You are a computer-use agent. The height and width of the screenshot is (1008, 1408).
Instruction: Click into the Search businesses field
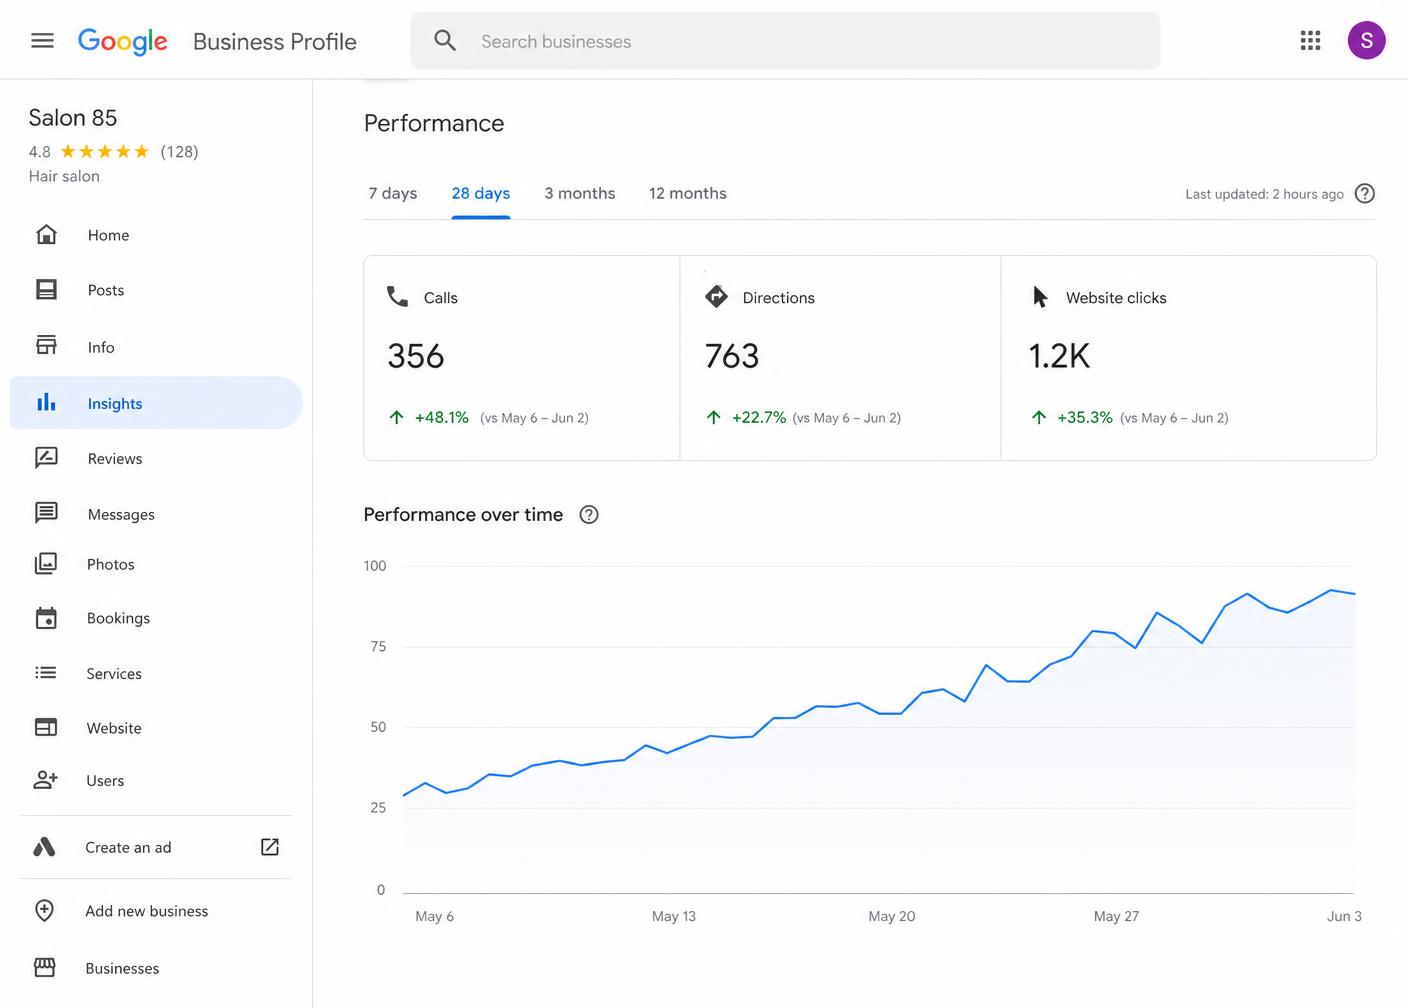coord(785,41)
